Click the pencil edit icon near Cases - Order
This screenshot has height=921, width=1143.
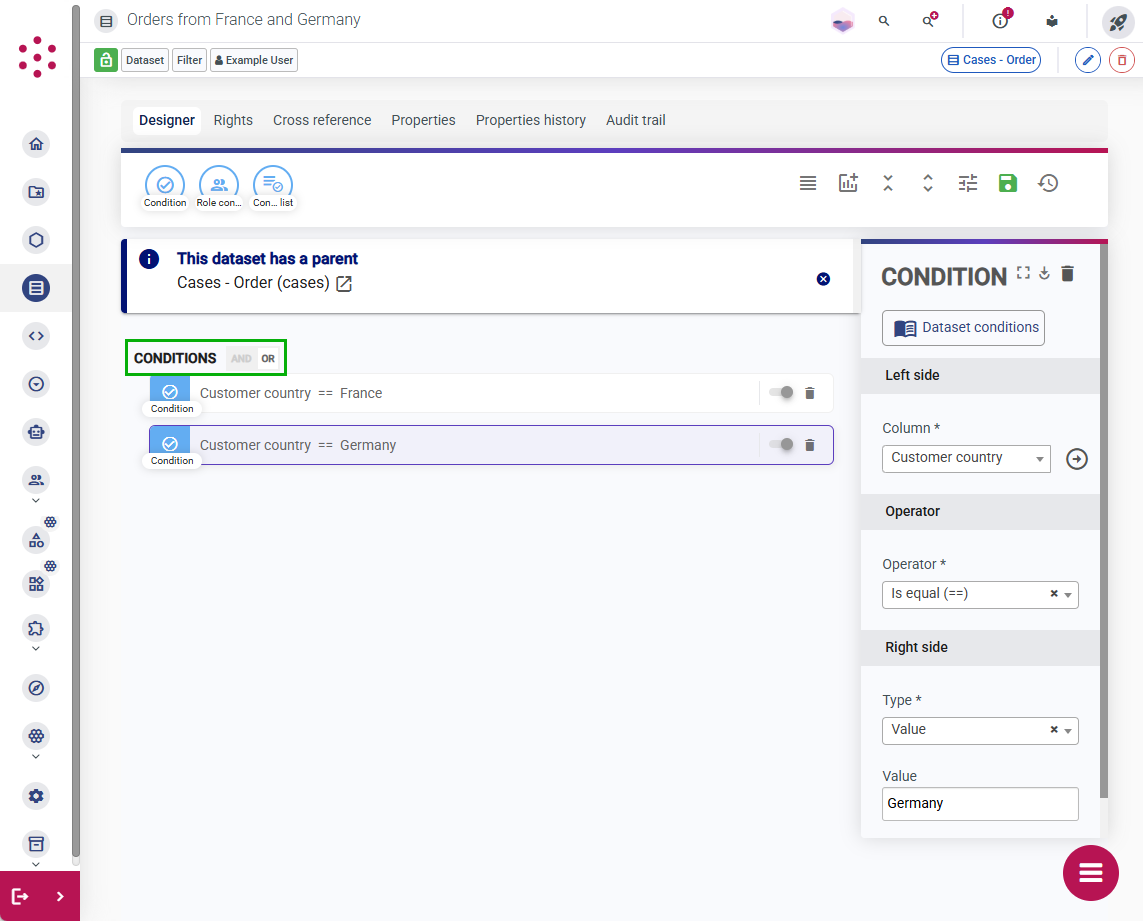pyautogui.click(x=1088, y=60)
